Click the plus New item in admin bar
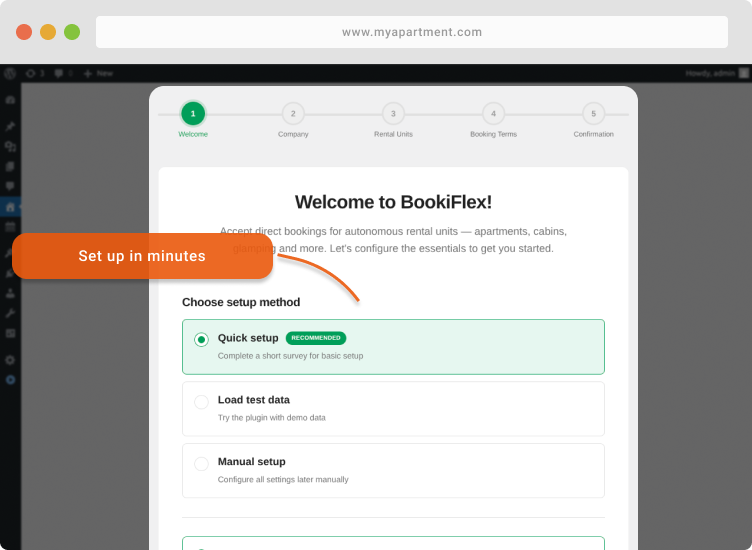Image resolution: width=752 pixels, height=550 pixels. [98, 73]
